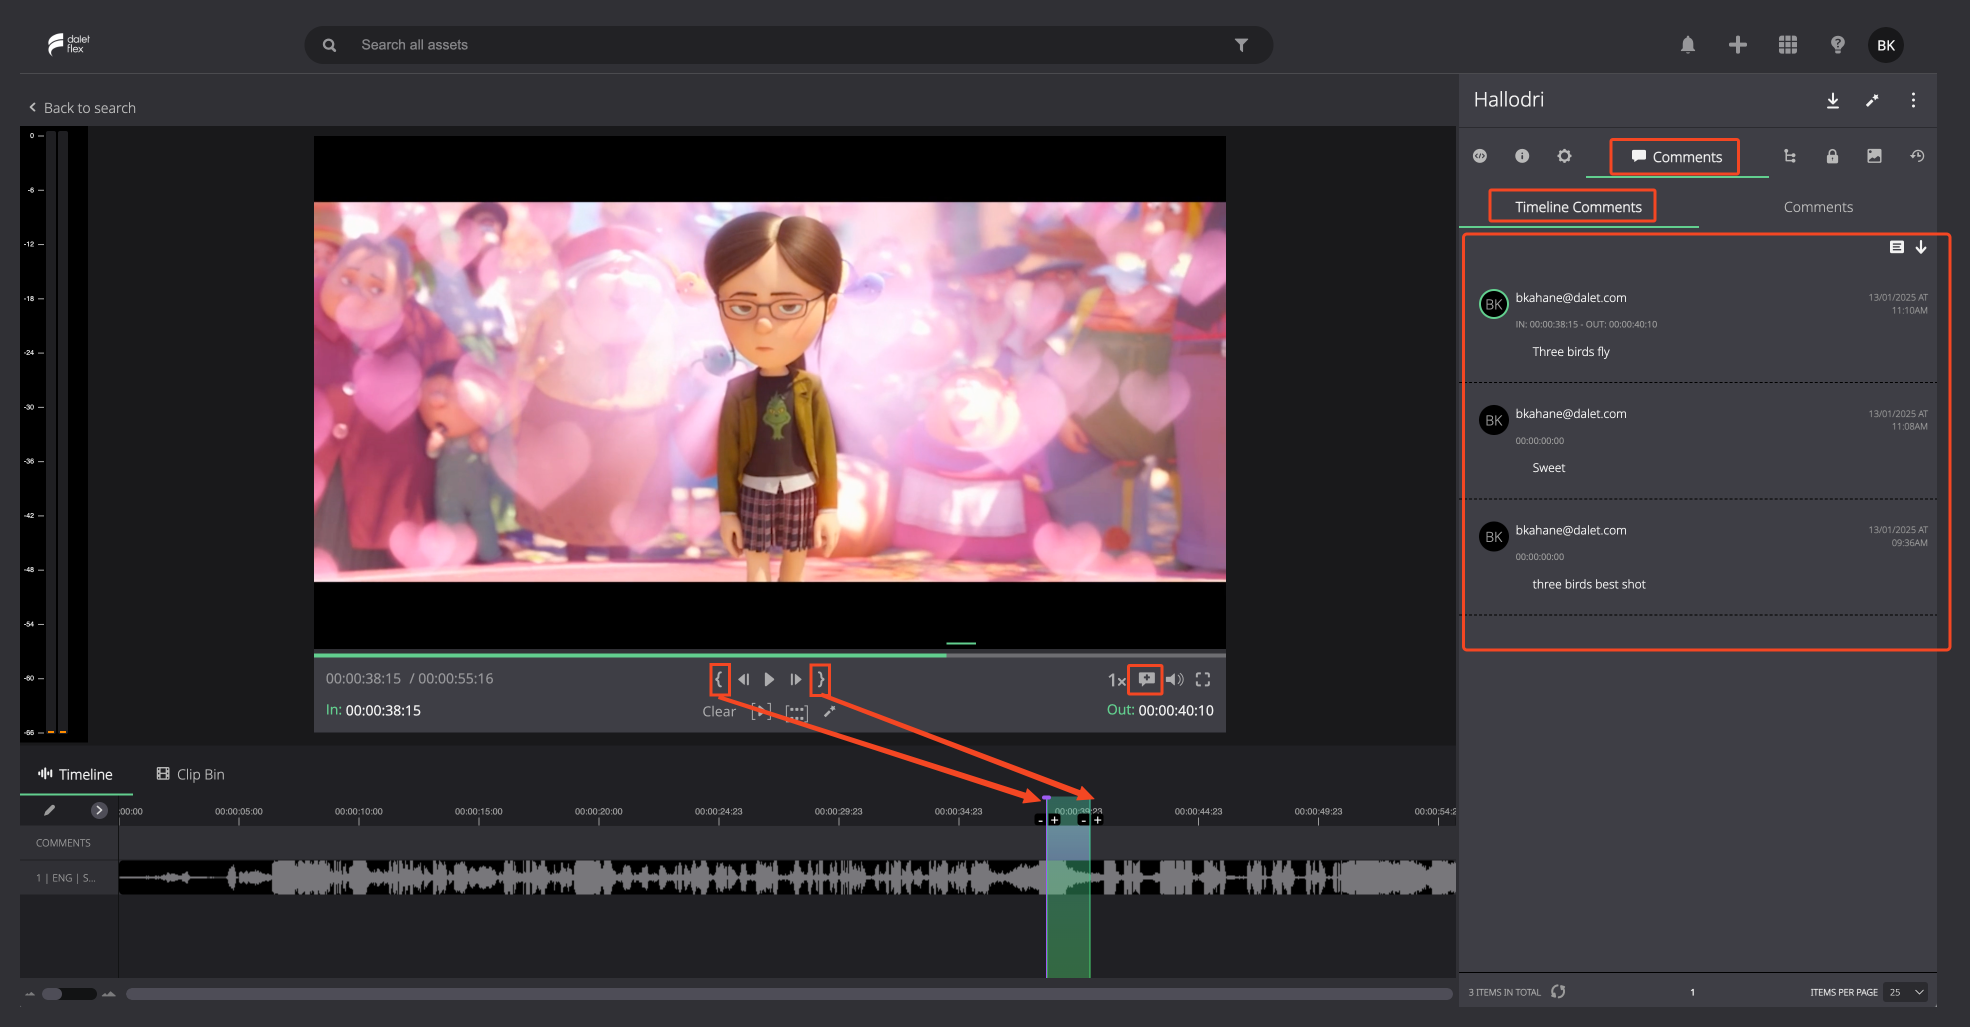Open the Hallodri three-dot options menu
The height and width of the screenshot is (1027, 1970).
tap(1913, 100)
